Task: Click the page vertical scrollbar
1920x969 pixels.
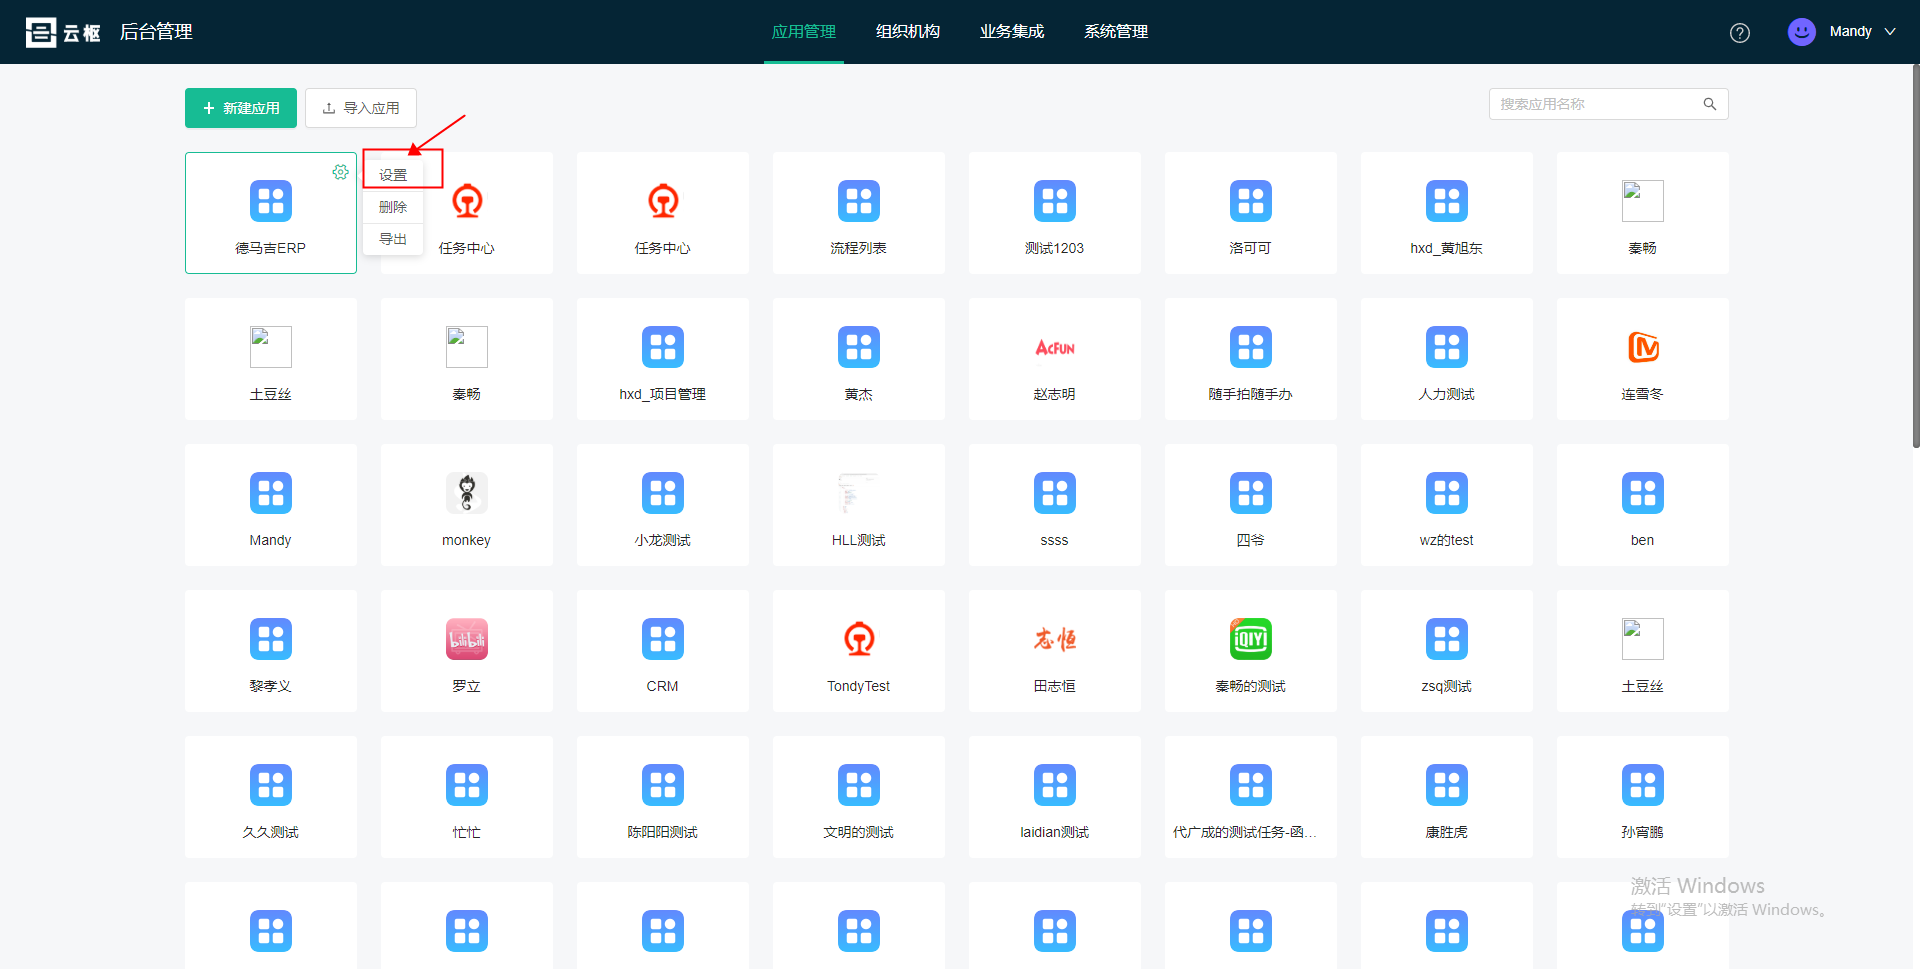Action: point(1915,256)
